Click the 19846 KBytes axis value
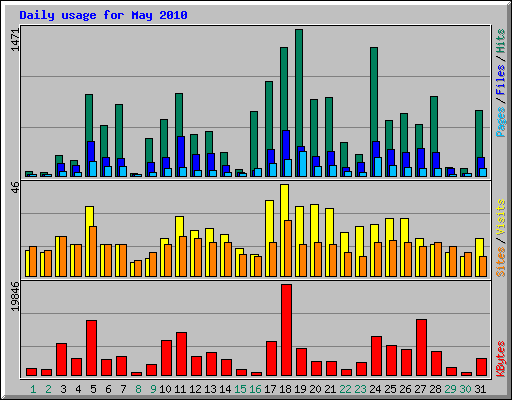The image size is (512, 400). (x=16, y=296)
